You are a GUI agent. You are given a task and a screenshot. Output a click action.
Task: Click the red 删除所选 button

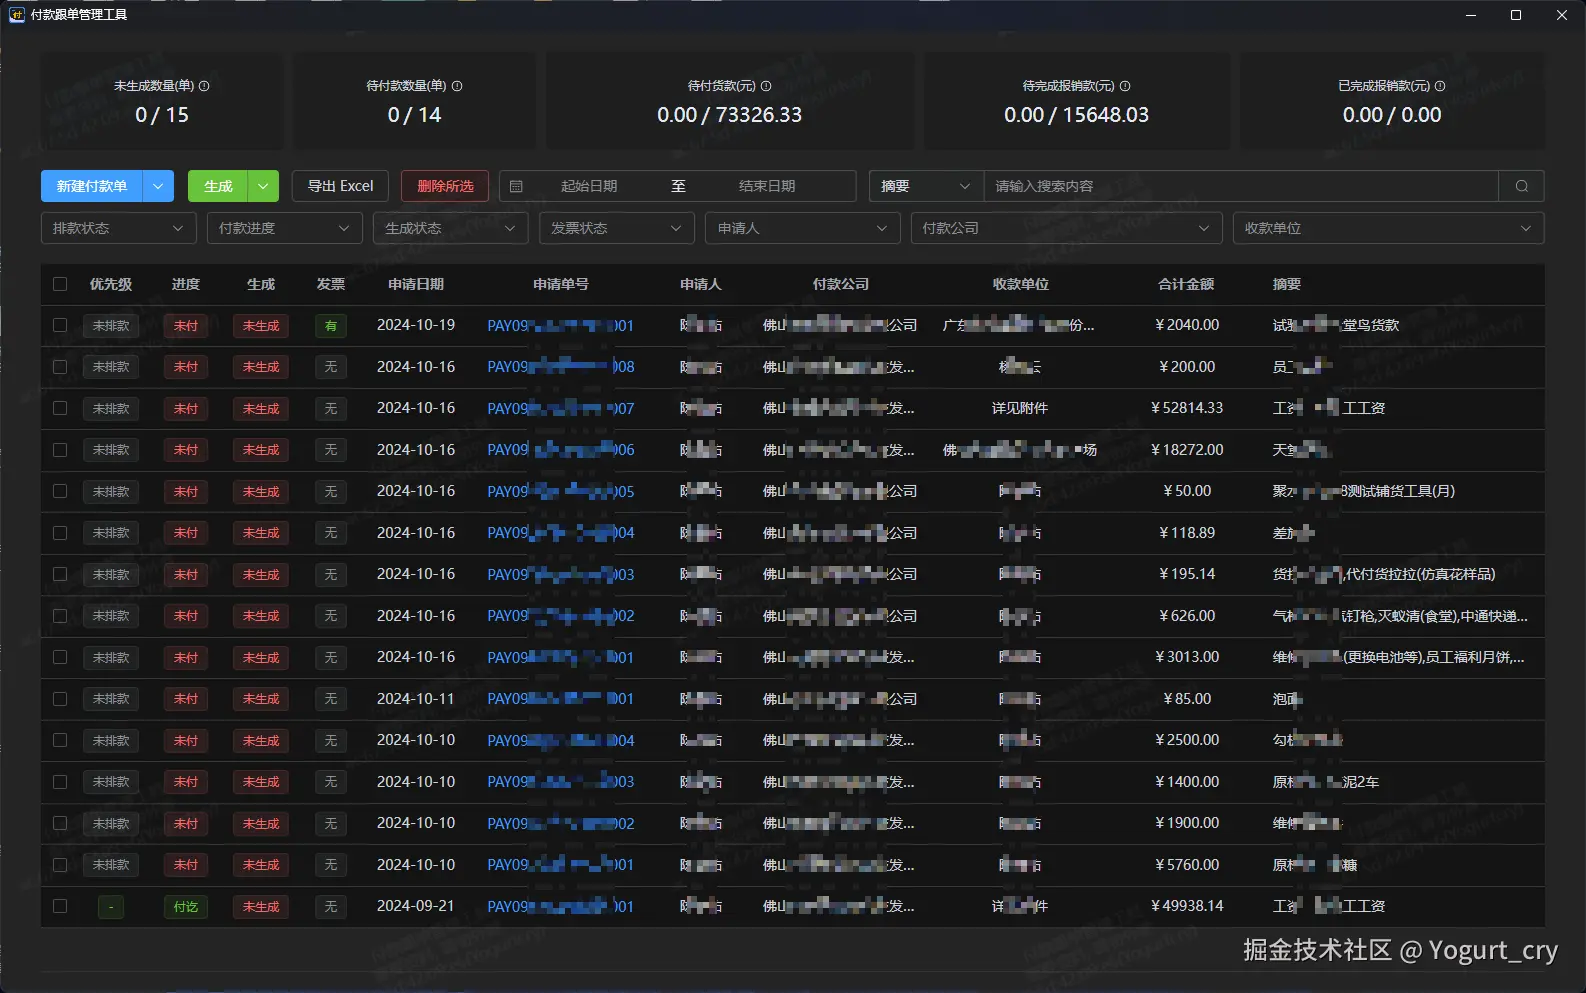pyautogui.click(x=445, y=186)
